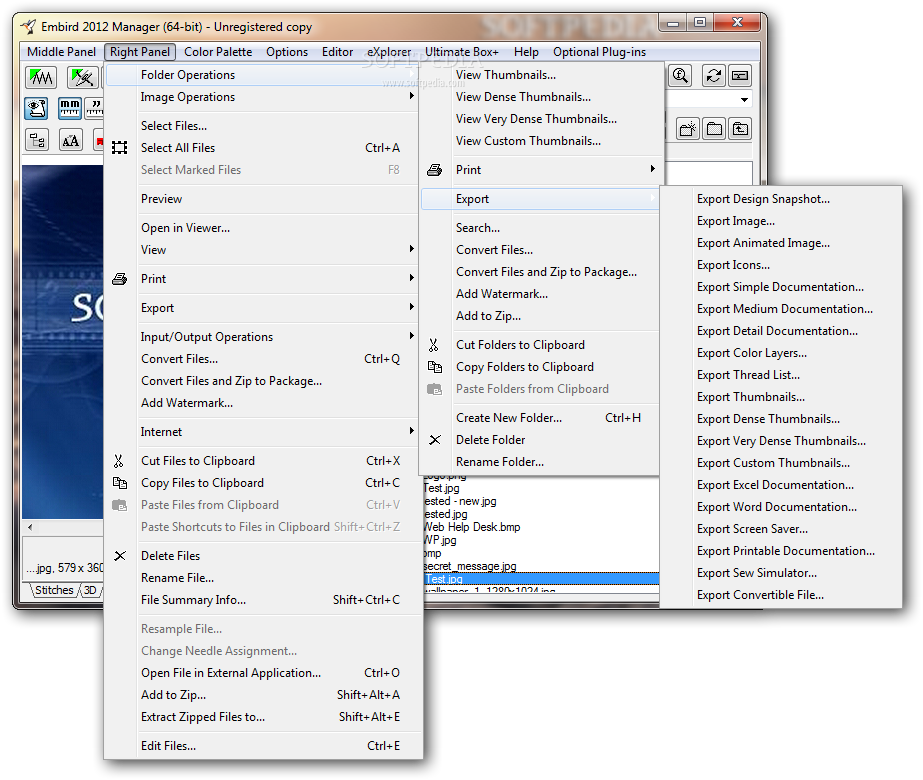
Task: Choose Edit Files... at menu bottom
Action: (168, 746)
